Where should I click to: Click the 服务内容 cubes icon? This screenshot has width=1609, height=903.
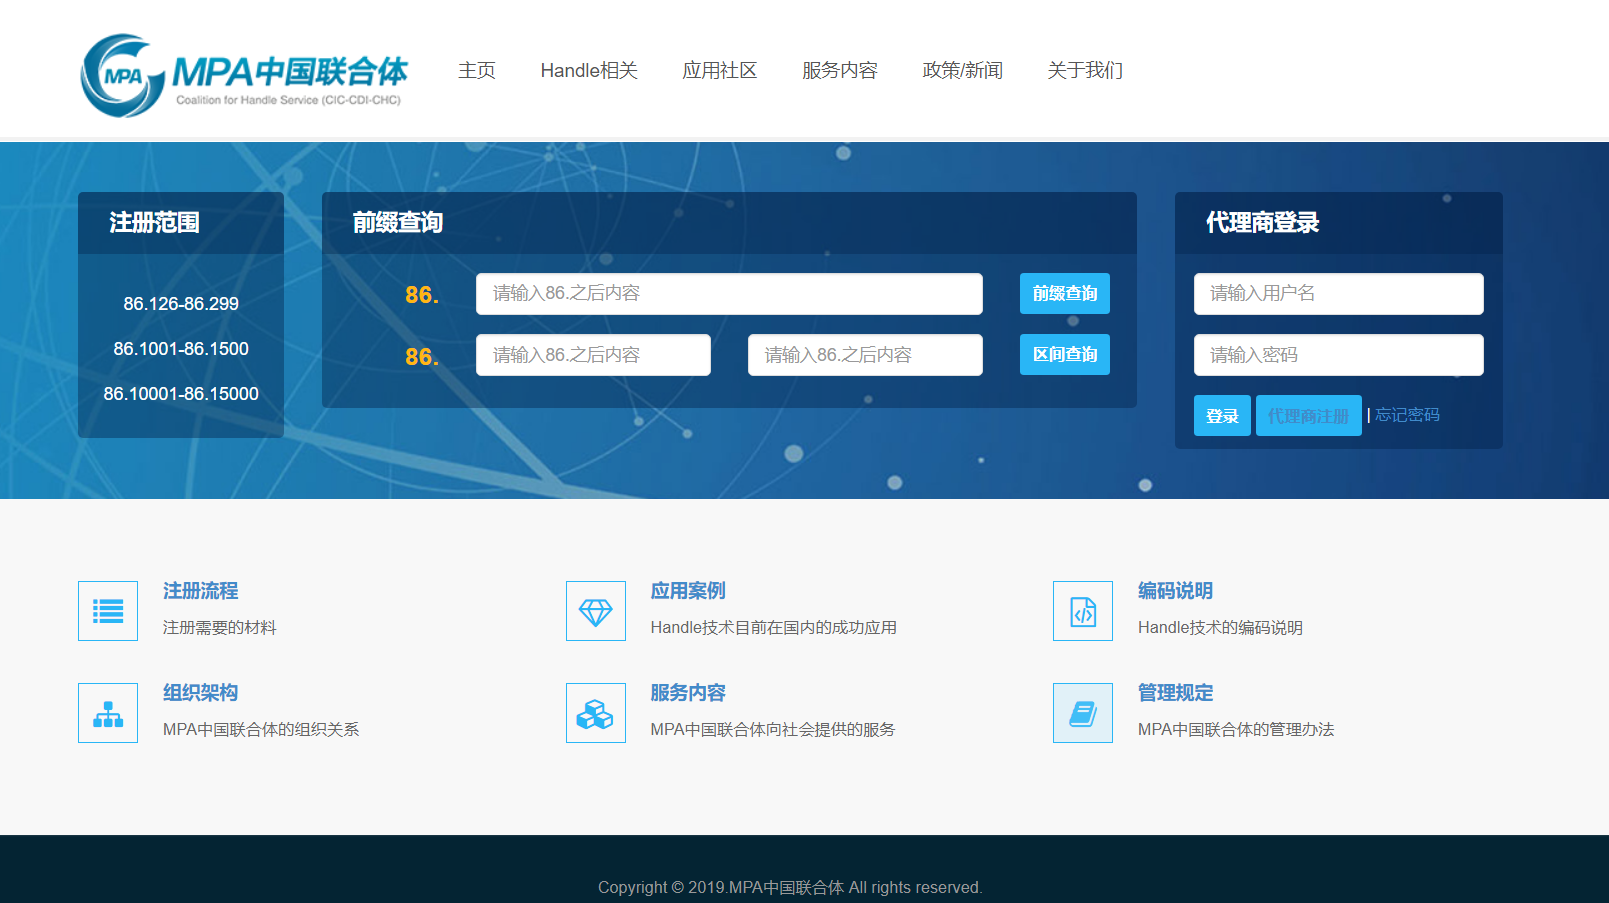click(x=595, y=713)
